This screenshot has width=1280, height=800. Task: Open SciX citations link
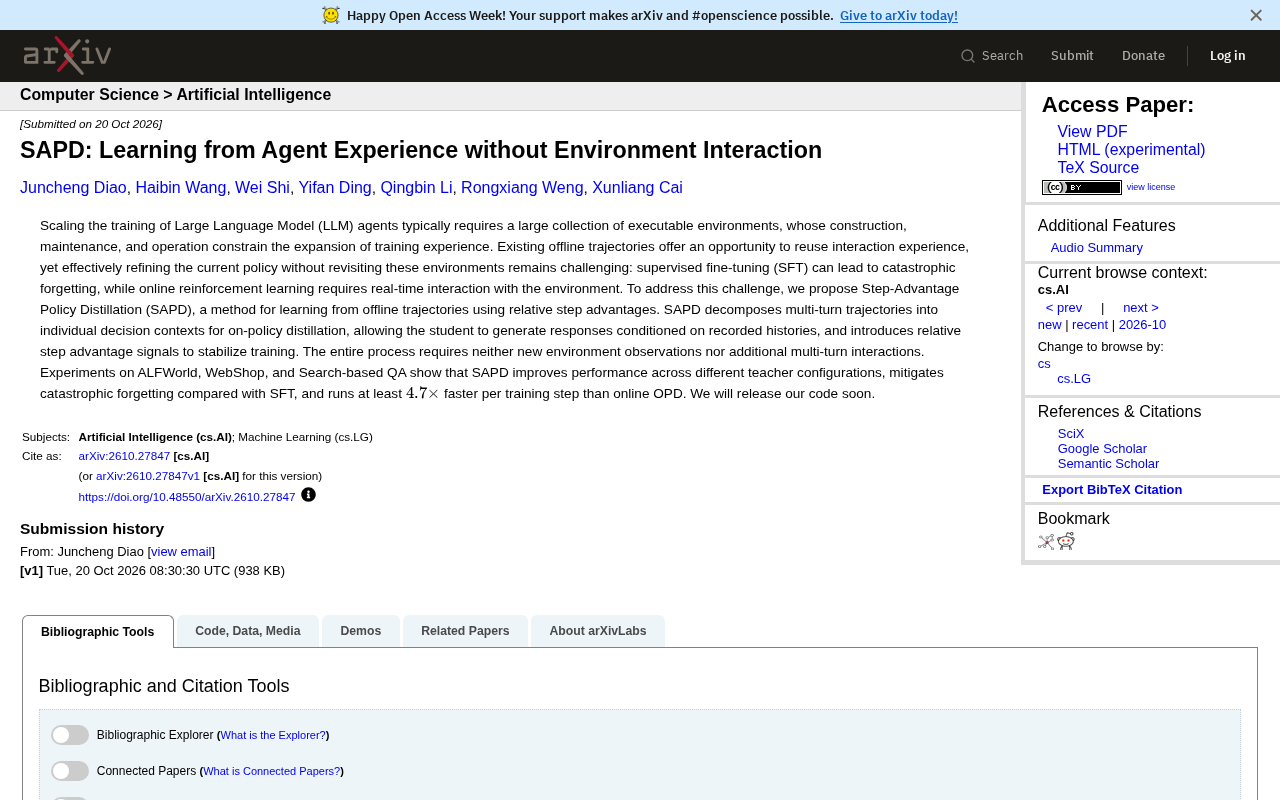point(1071,434)
